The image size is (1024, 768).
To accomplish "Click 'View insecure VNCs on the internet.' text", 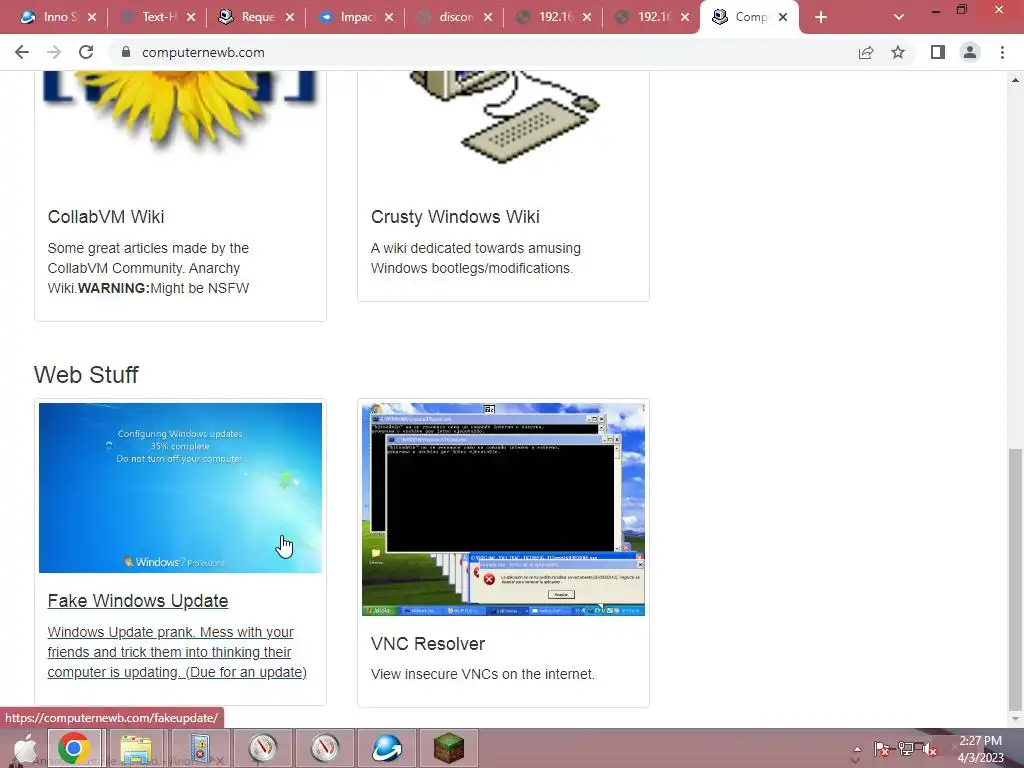I will (x=483, y=674).
